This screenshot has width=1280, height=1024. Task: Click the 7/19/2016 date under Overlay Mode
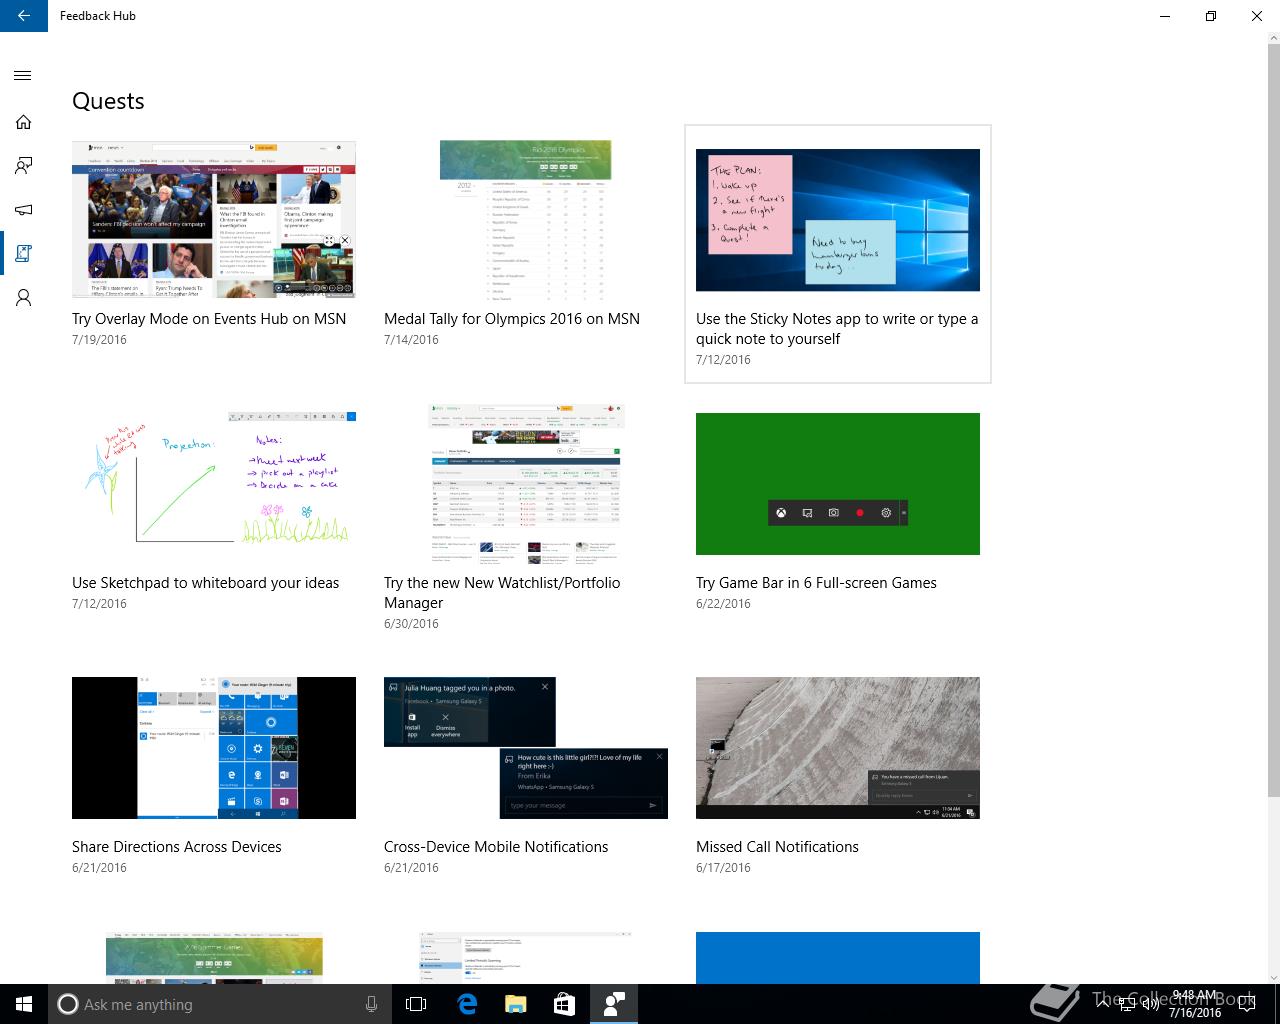99,340
